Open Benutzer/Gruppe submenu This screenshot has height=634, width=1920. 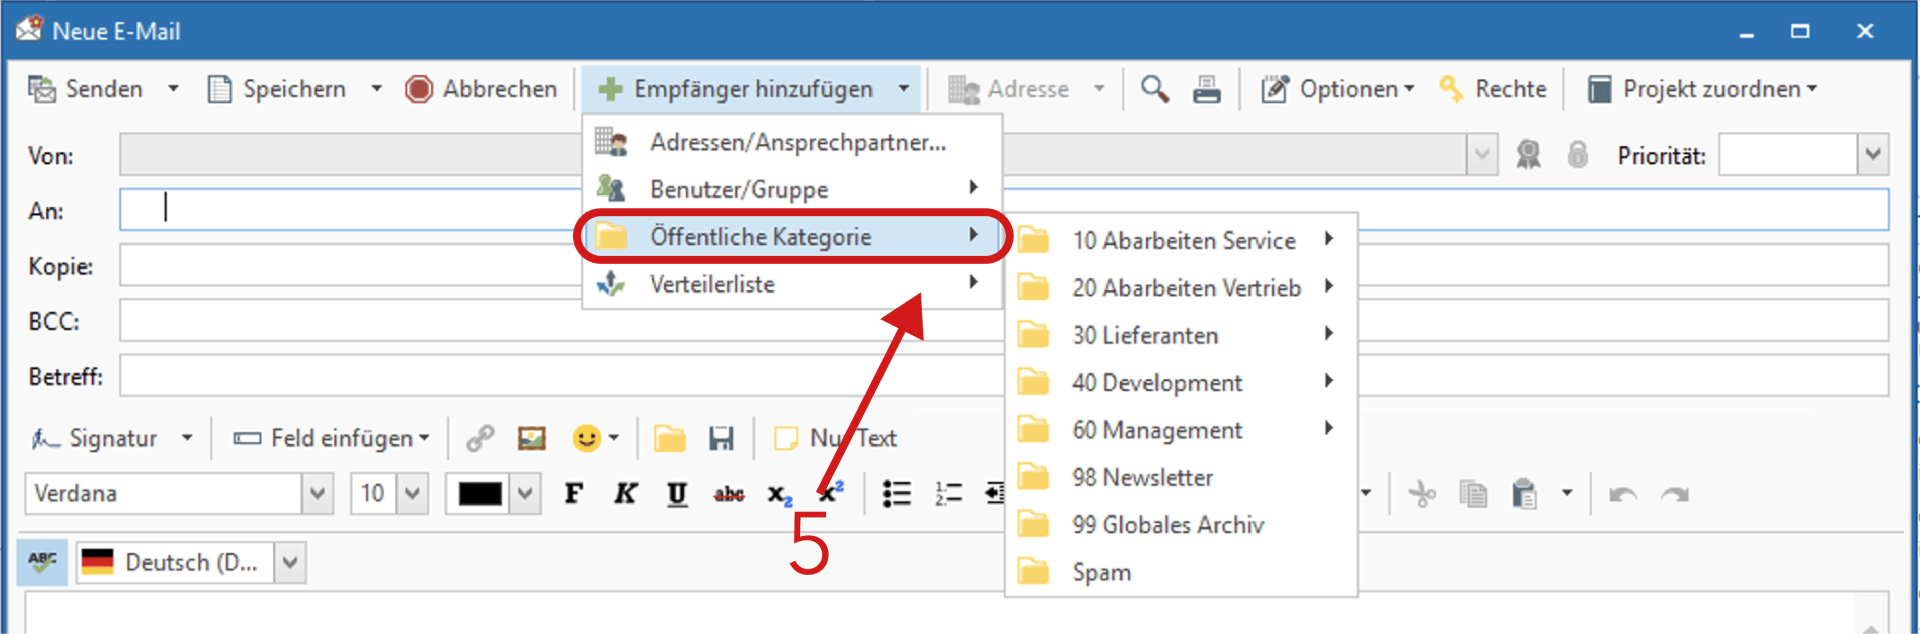click(792, 189)
